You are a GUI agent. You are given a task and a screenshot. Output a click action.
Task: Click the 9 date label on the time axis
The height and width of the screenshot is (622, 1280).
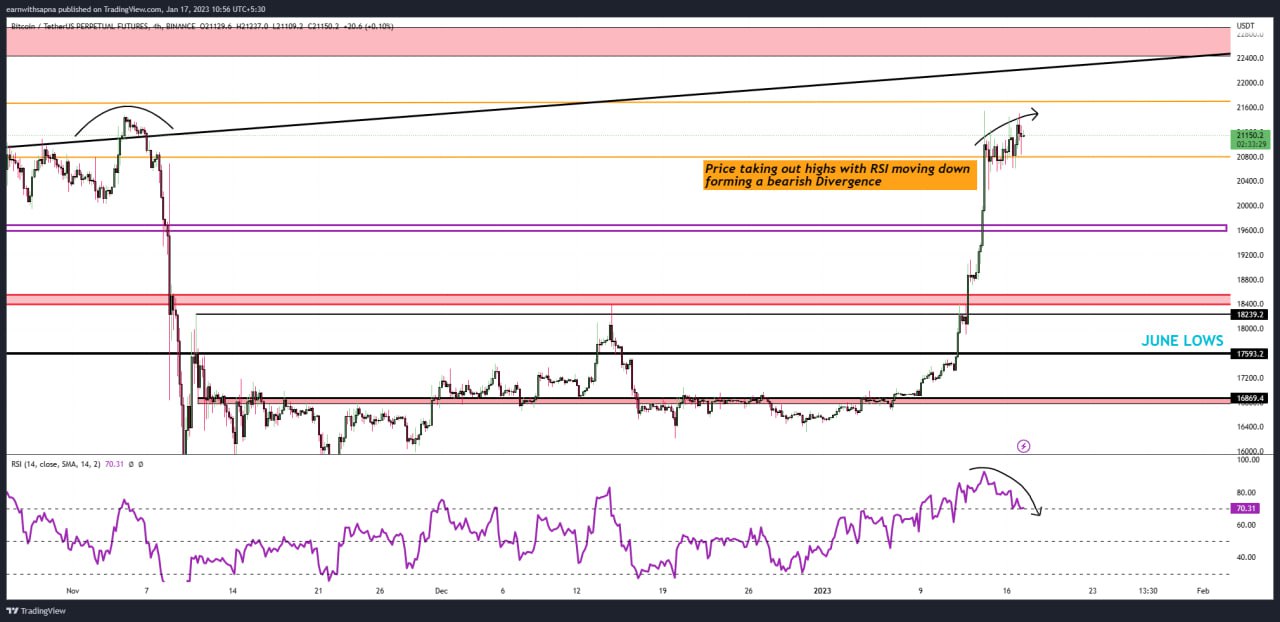[x=923, y=590]
